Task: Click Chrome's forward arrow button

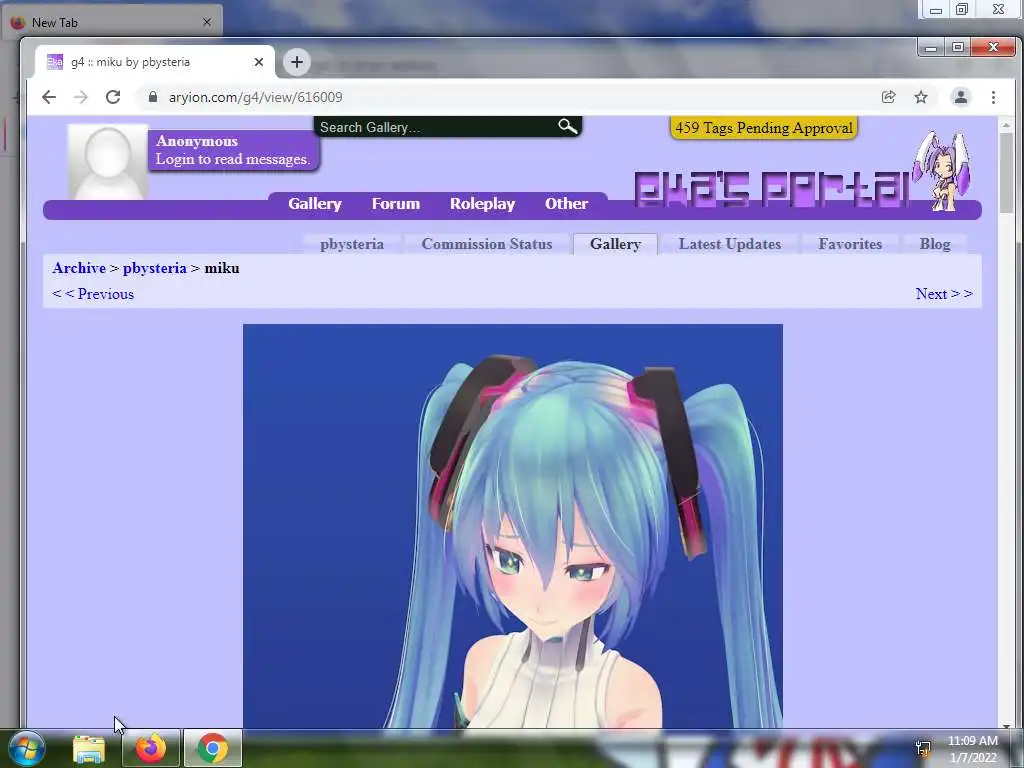Action: [x=80, y=97]
